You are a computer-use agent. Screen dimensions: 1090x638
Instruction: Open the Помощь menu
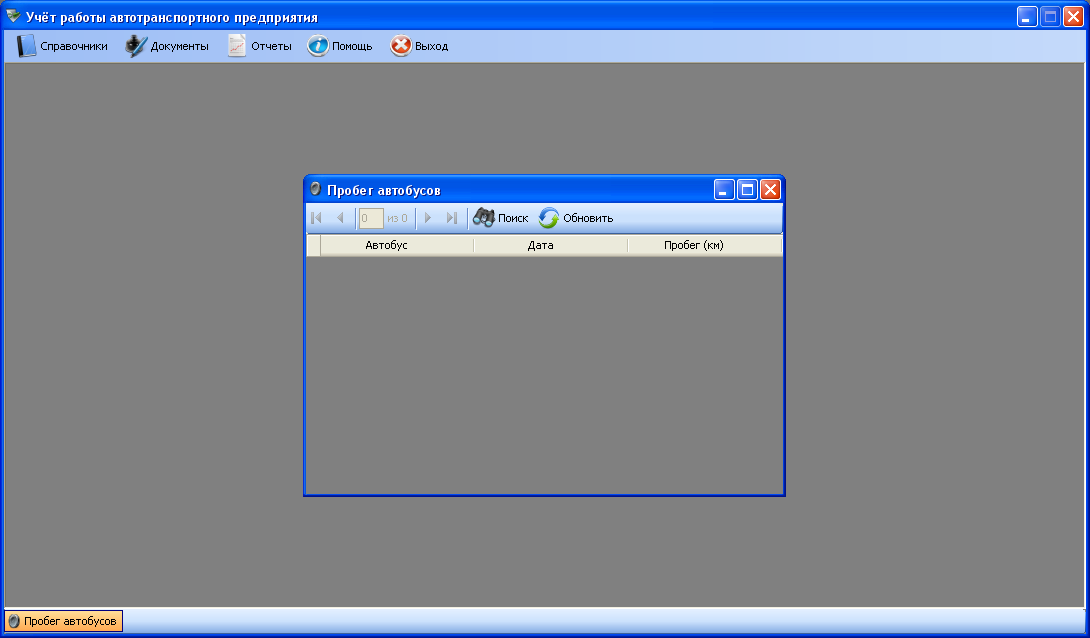point(341,47)
